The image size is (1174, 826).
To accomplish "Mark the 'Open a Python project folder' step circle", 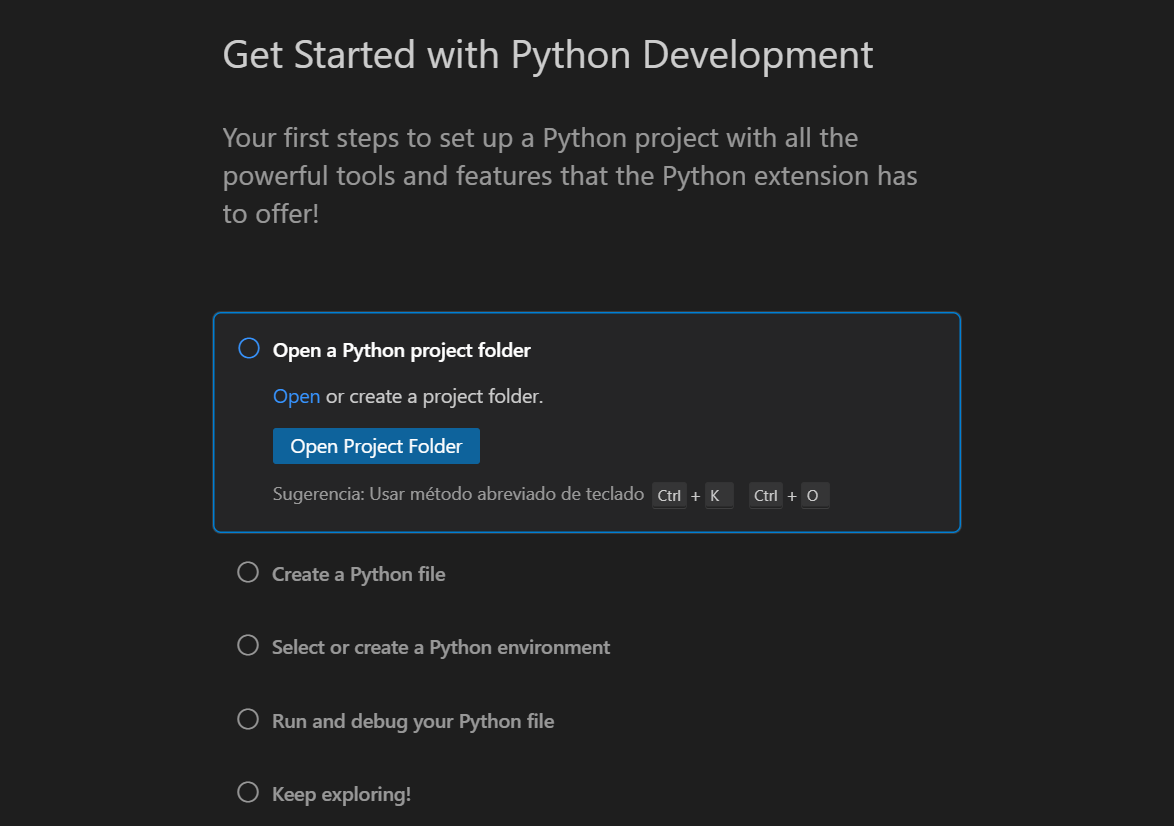I will tap(249, 349).
